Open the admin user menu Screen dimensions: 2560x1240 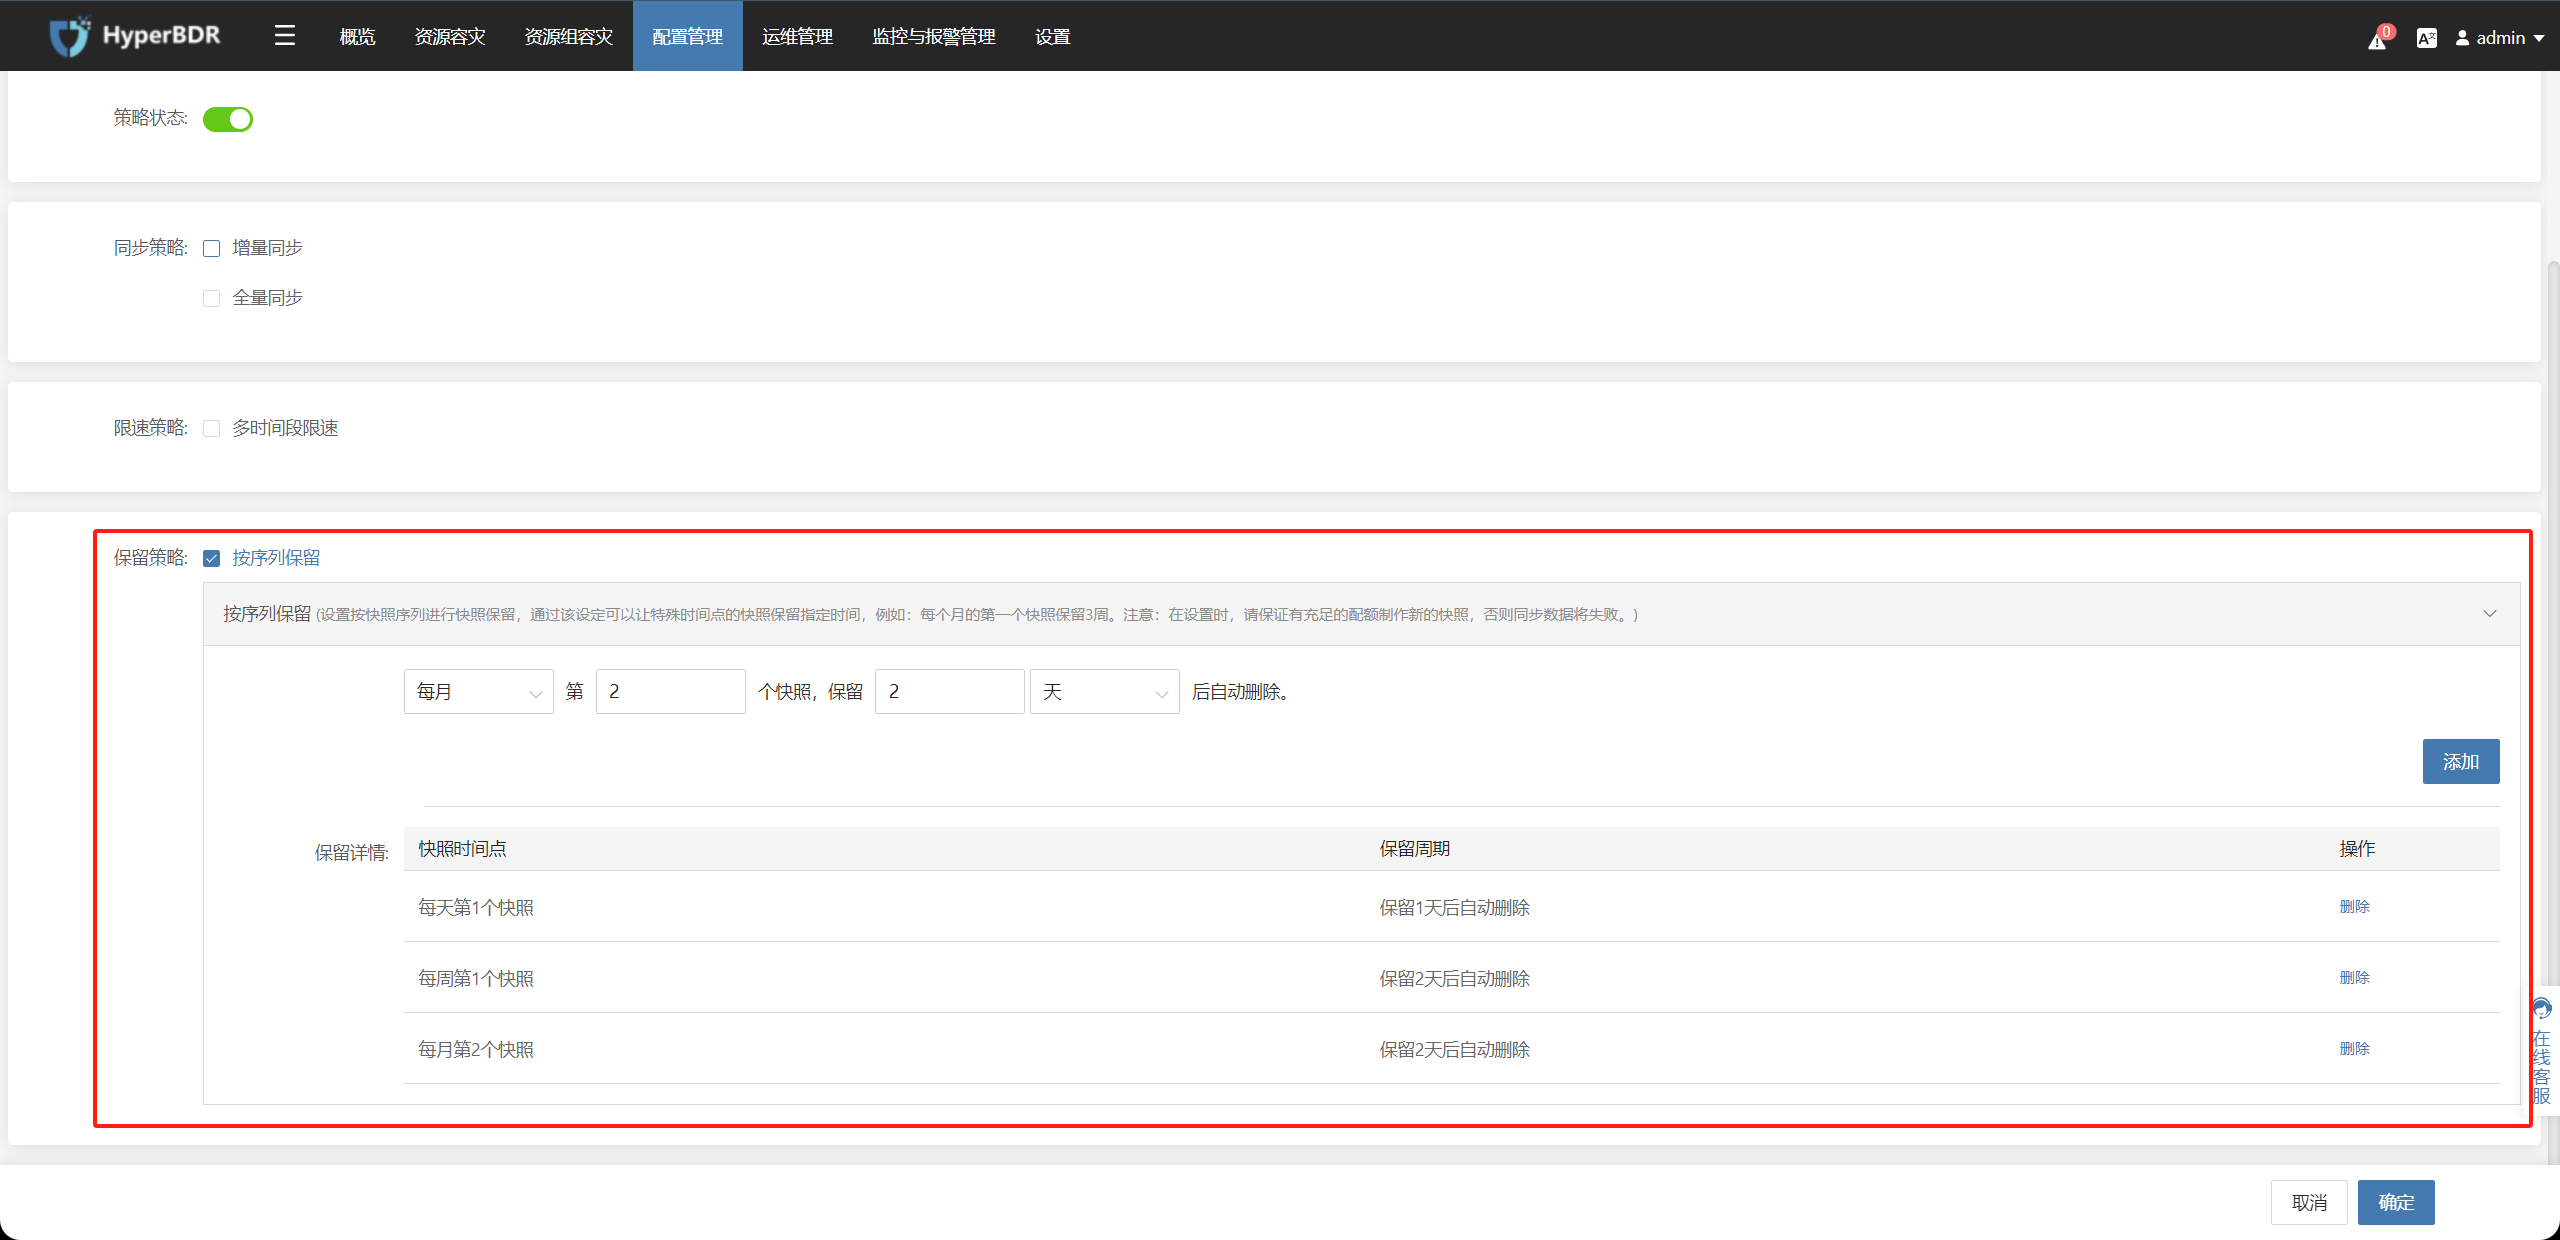pyautogui.click(x=2500, y=38)
